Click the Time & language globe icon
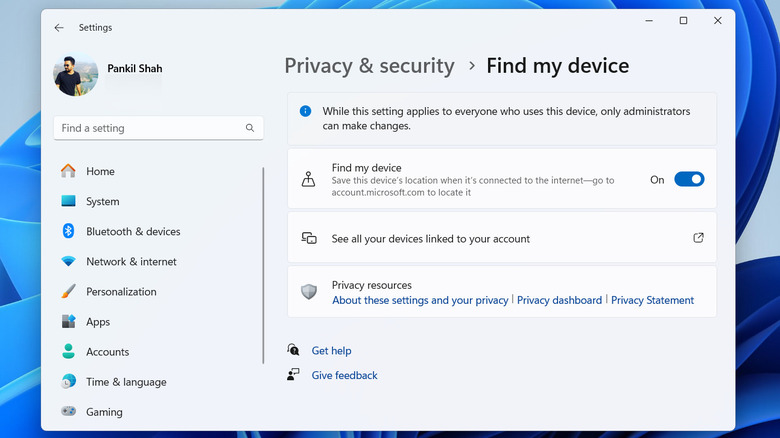Image resolution: width=780 pixels, height=438 pixels. pyautogui.click(x=68, y=382)
